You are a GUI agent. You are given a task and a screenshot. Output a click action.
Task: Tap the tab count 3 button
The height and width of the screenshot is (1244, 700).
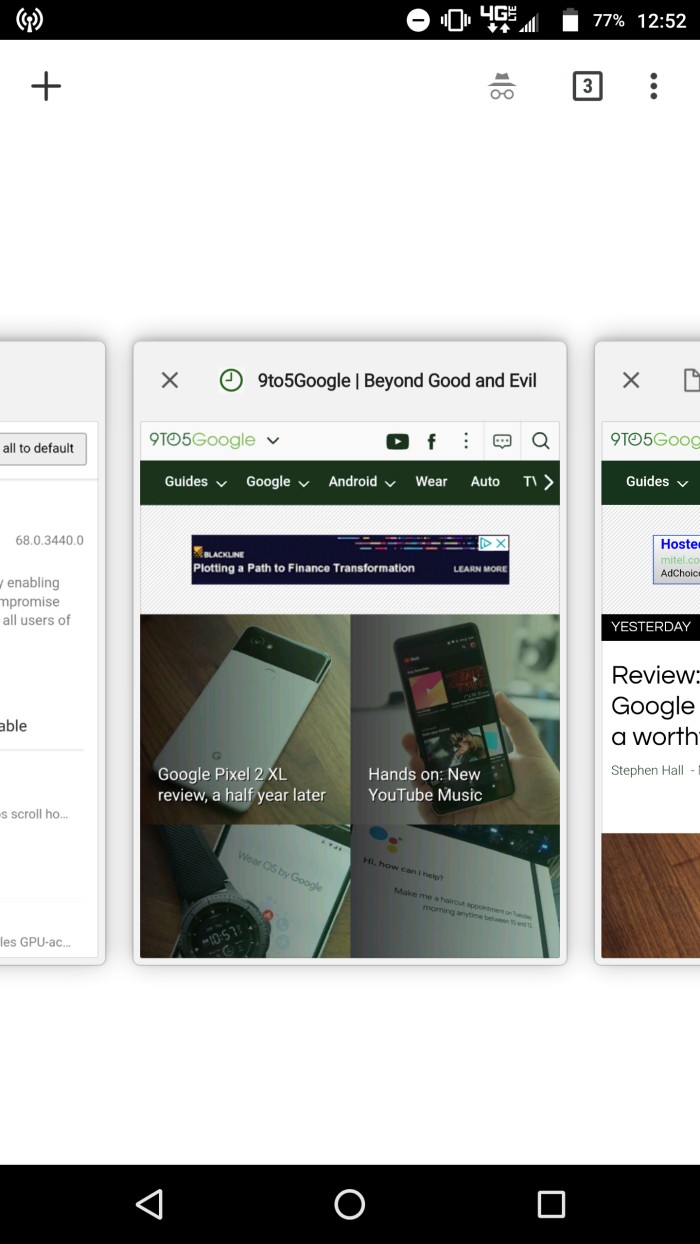[x=587, y=87]
